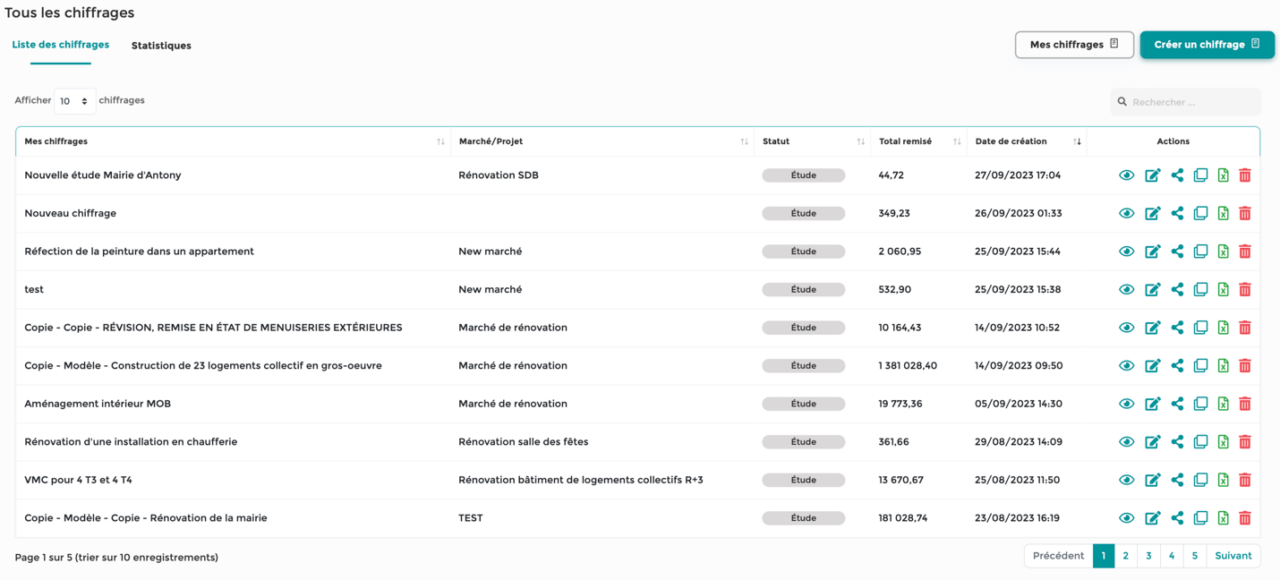View details of Nouvelle étude Mairie d'Antony
Viewport: 1280px width, 580px height.
[1127, 174]
